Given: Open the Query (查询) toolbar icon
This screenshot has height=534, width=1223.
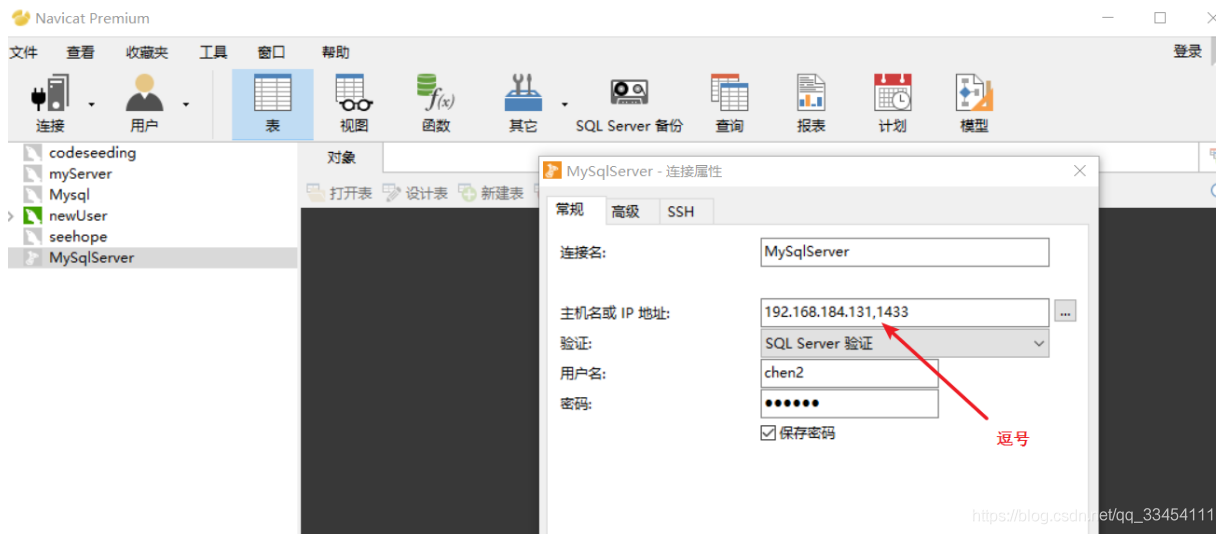Looking at the screenshot, I should 729,104.
